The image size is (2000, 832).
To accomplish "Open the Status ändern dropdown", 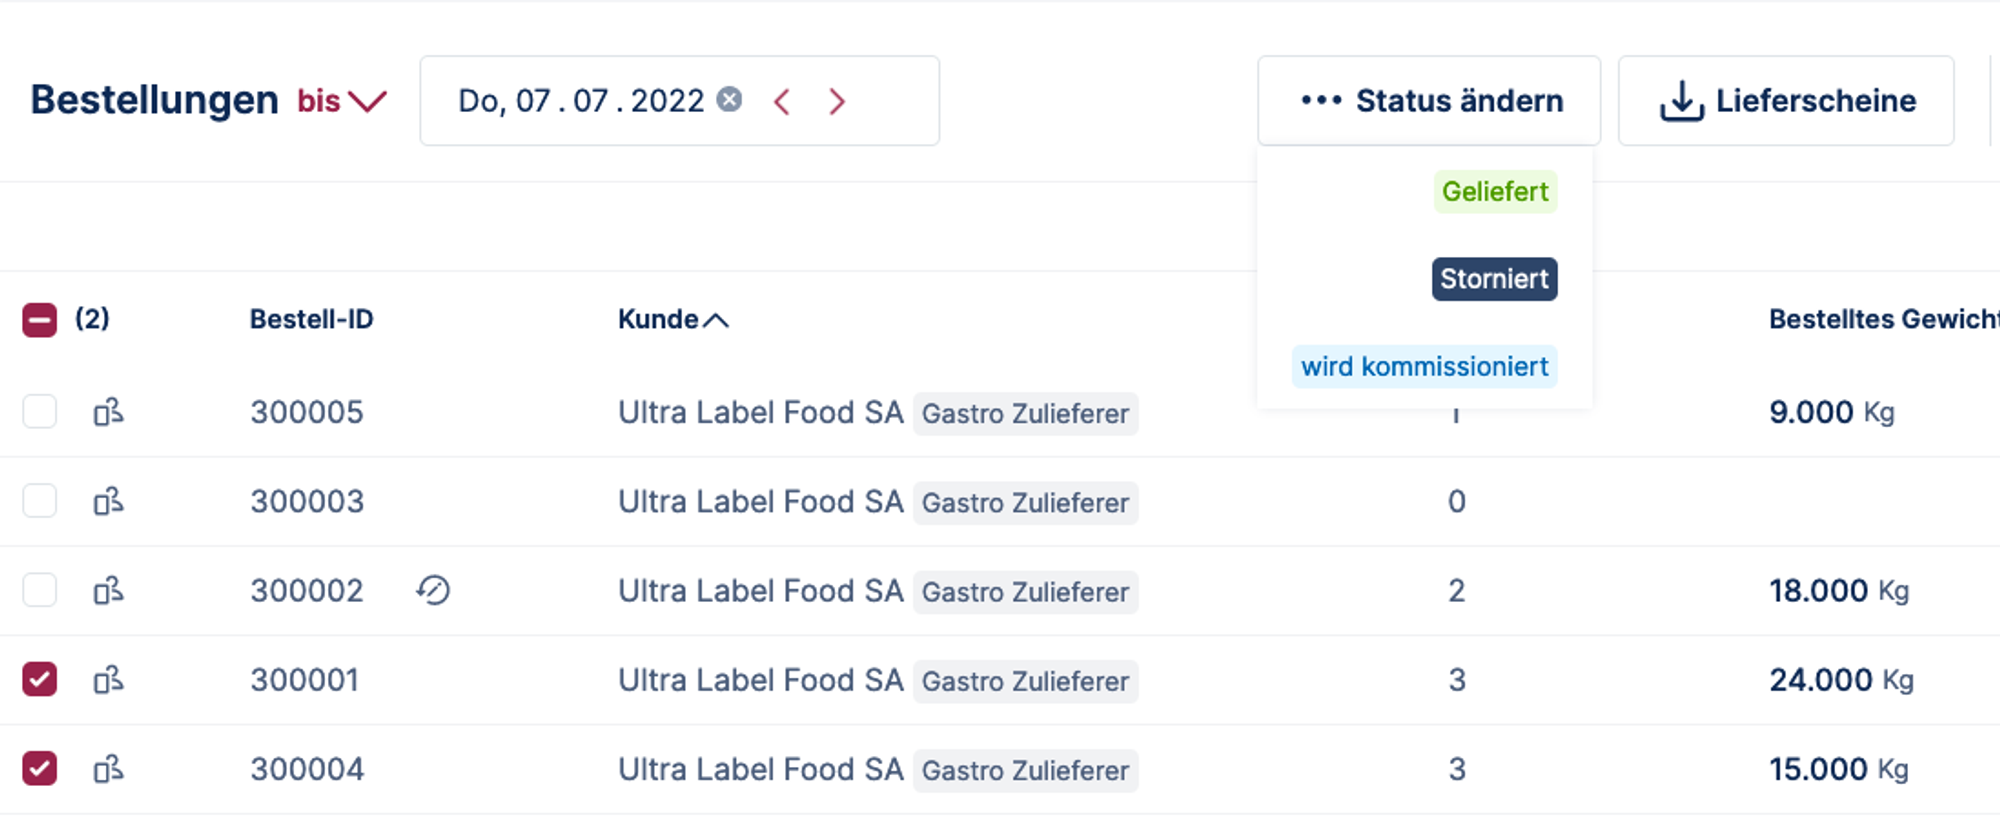I will [1429, 101].
